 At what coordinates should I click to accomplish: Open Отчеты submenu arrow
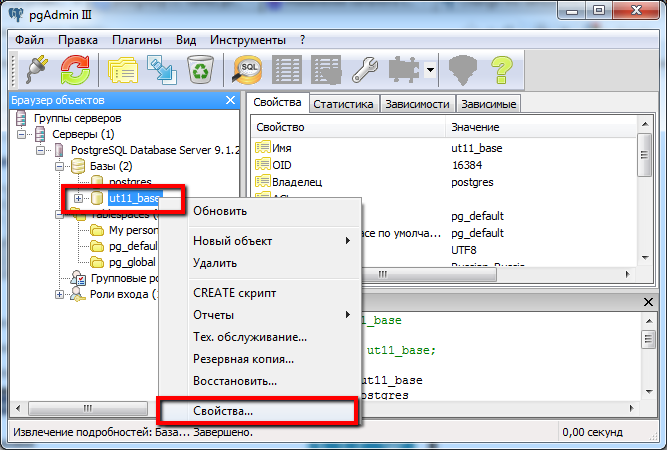pyautogui.click(x=348, y=315)
